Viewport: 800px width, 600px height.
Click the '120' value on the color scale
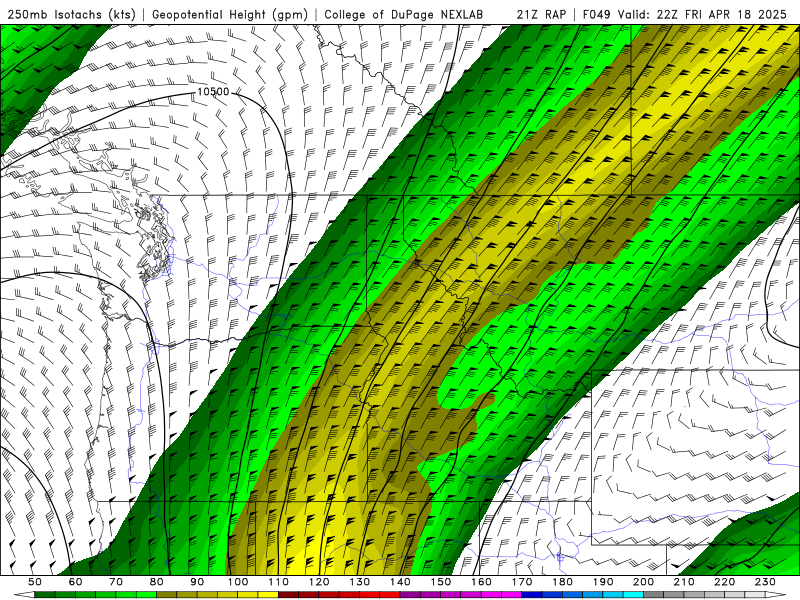coord(318,582)
